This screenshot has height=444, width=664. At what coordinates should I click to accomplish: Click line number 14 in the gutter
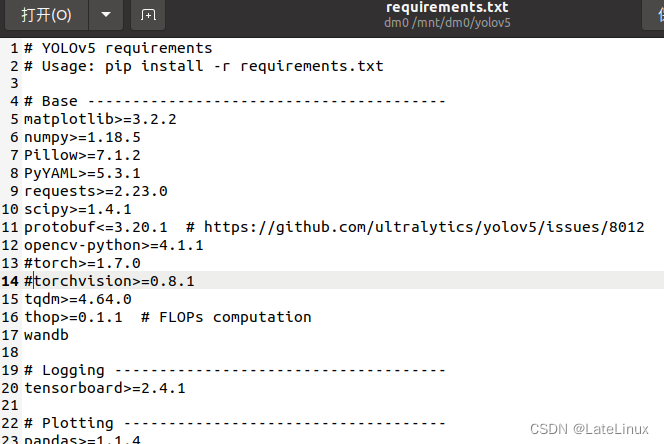click(10, 281)
